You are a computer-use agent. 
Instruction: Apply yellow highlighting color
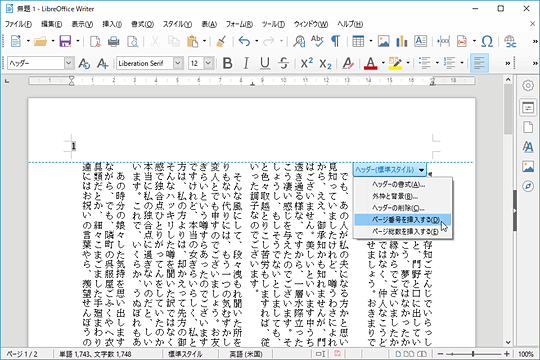tap(395, 63)
